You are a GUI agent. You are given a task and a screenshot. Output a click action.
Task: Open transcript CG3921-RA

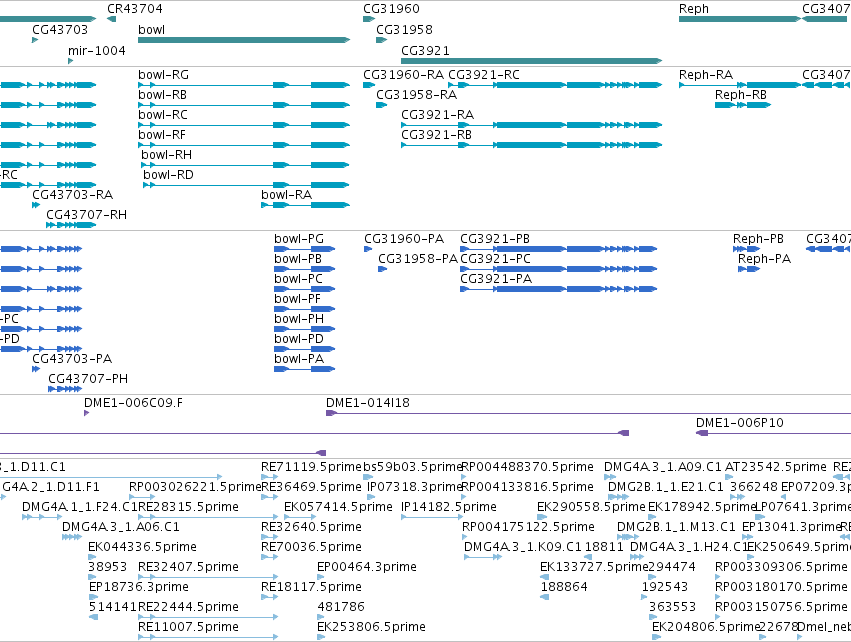[531, 125]
